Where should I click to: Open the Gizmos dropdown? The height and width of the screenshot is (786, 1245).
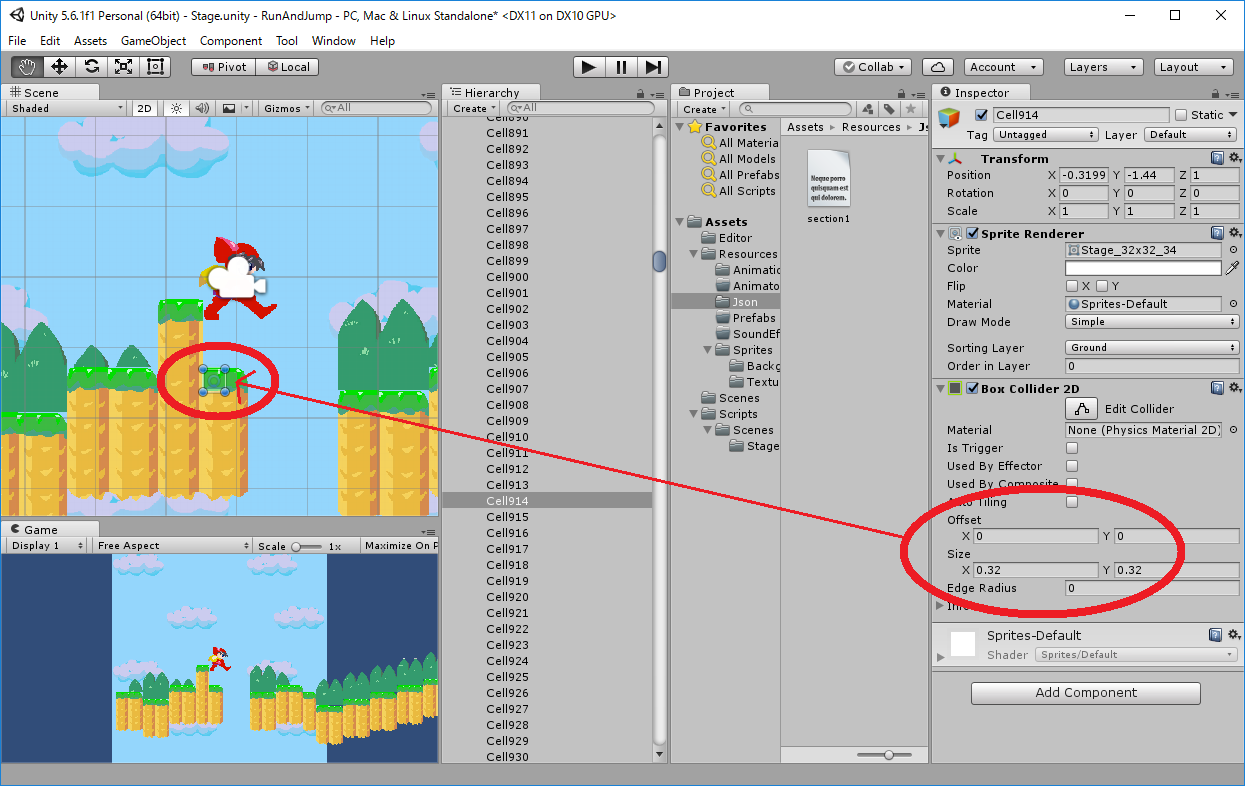pos(287,108)
